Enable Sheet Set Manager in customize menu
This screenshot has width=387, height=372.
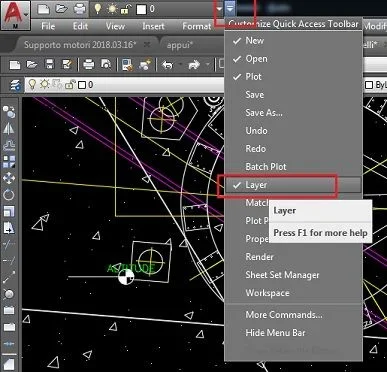point(293,275)
